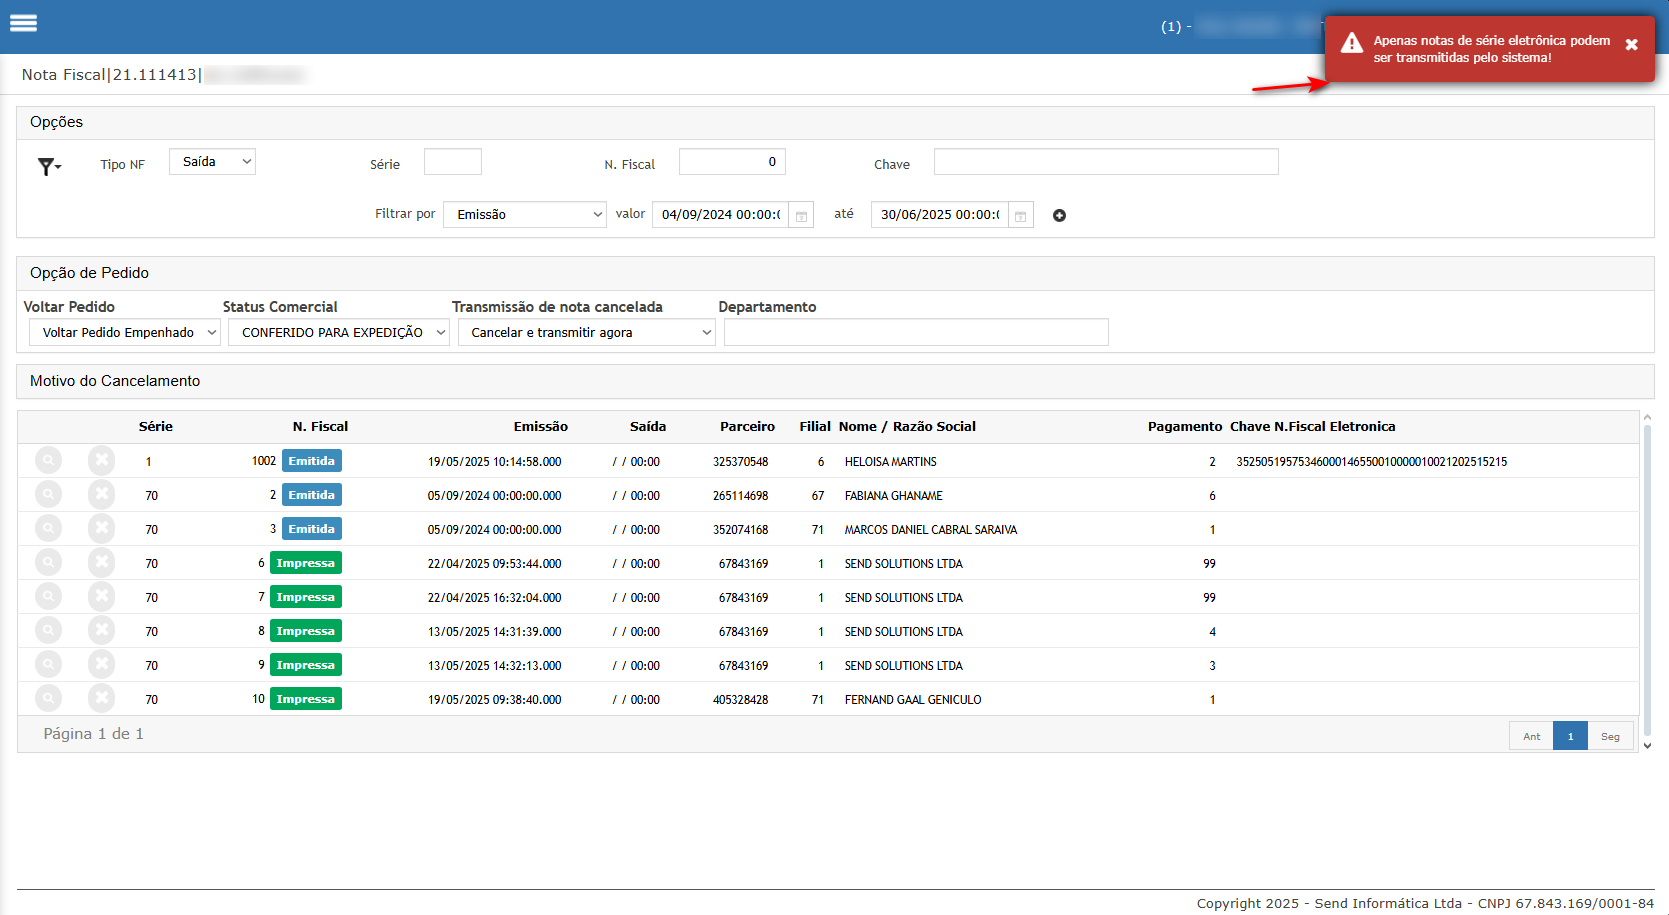Click parceiro number 405328428
Image resolution: width=1669 pixels, height=915 pixels.
pos(740,700)
